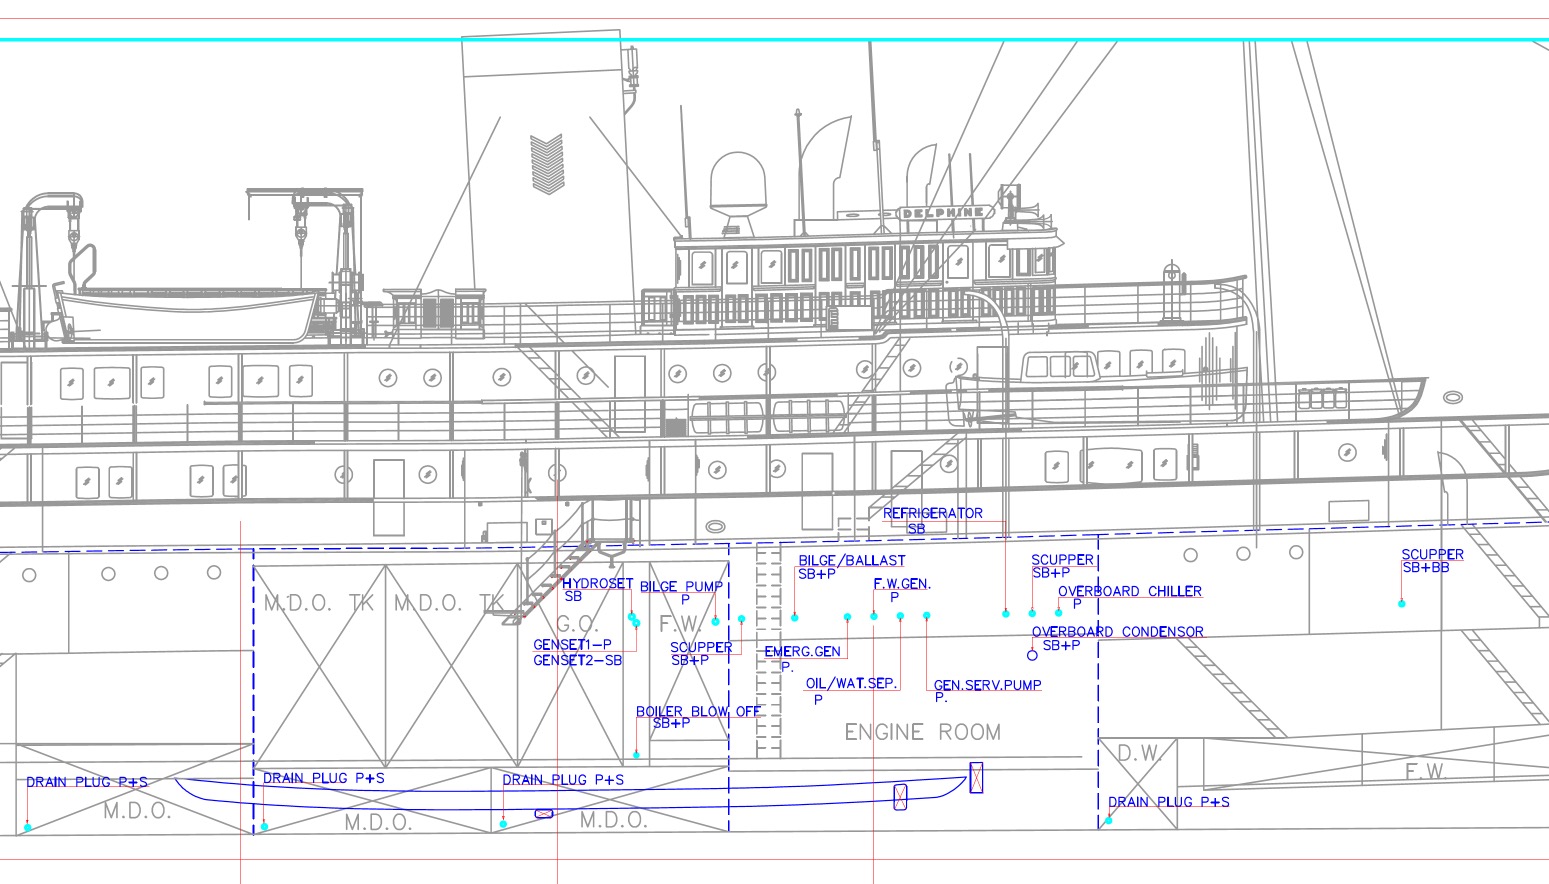Select the ENGINE ROOM text
Image resolution: width=1549 pixels, height=884 pixels.
pyautogui.click(x=922, y=732)
